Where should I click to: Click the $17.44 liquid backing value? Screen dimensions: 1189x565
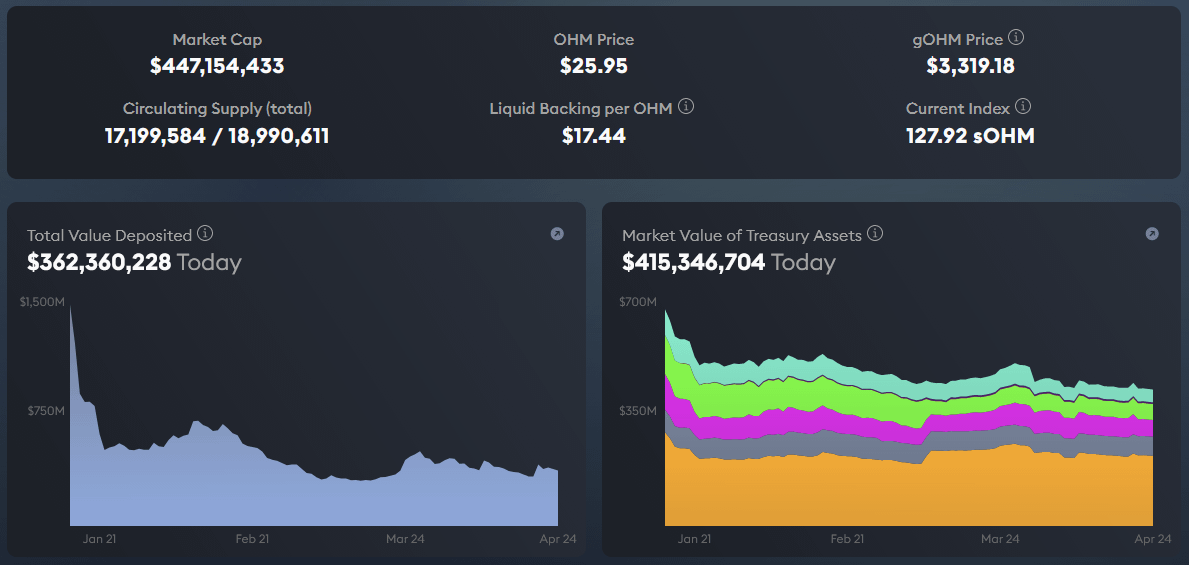(x=594, y=135)
